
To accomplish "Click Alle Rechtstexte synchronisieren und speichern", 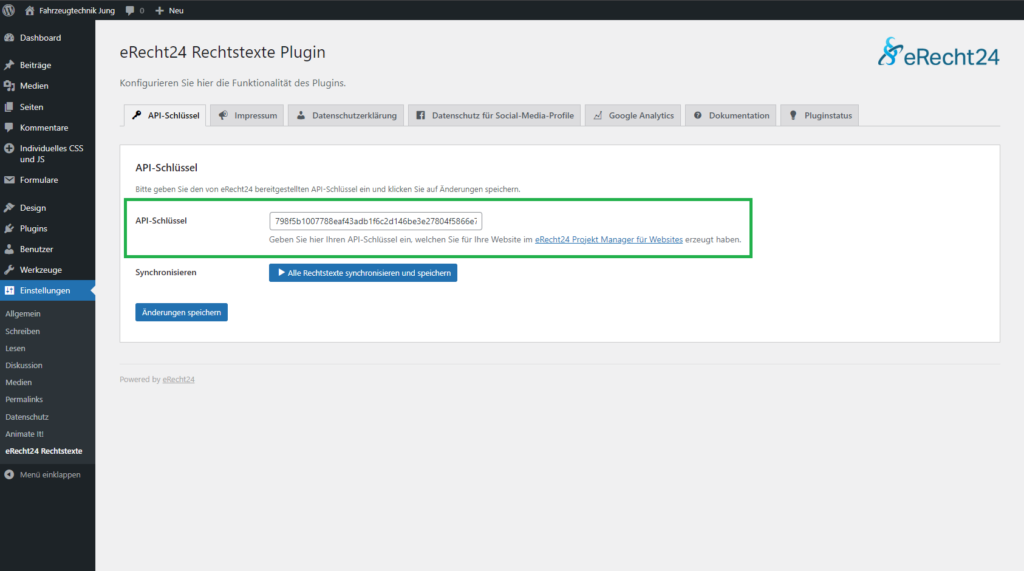I will tap(363, 272).
